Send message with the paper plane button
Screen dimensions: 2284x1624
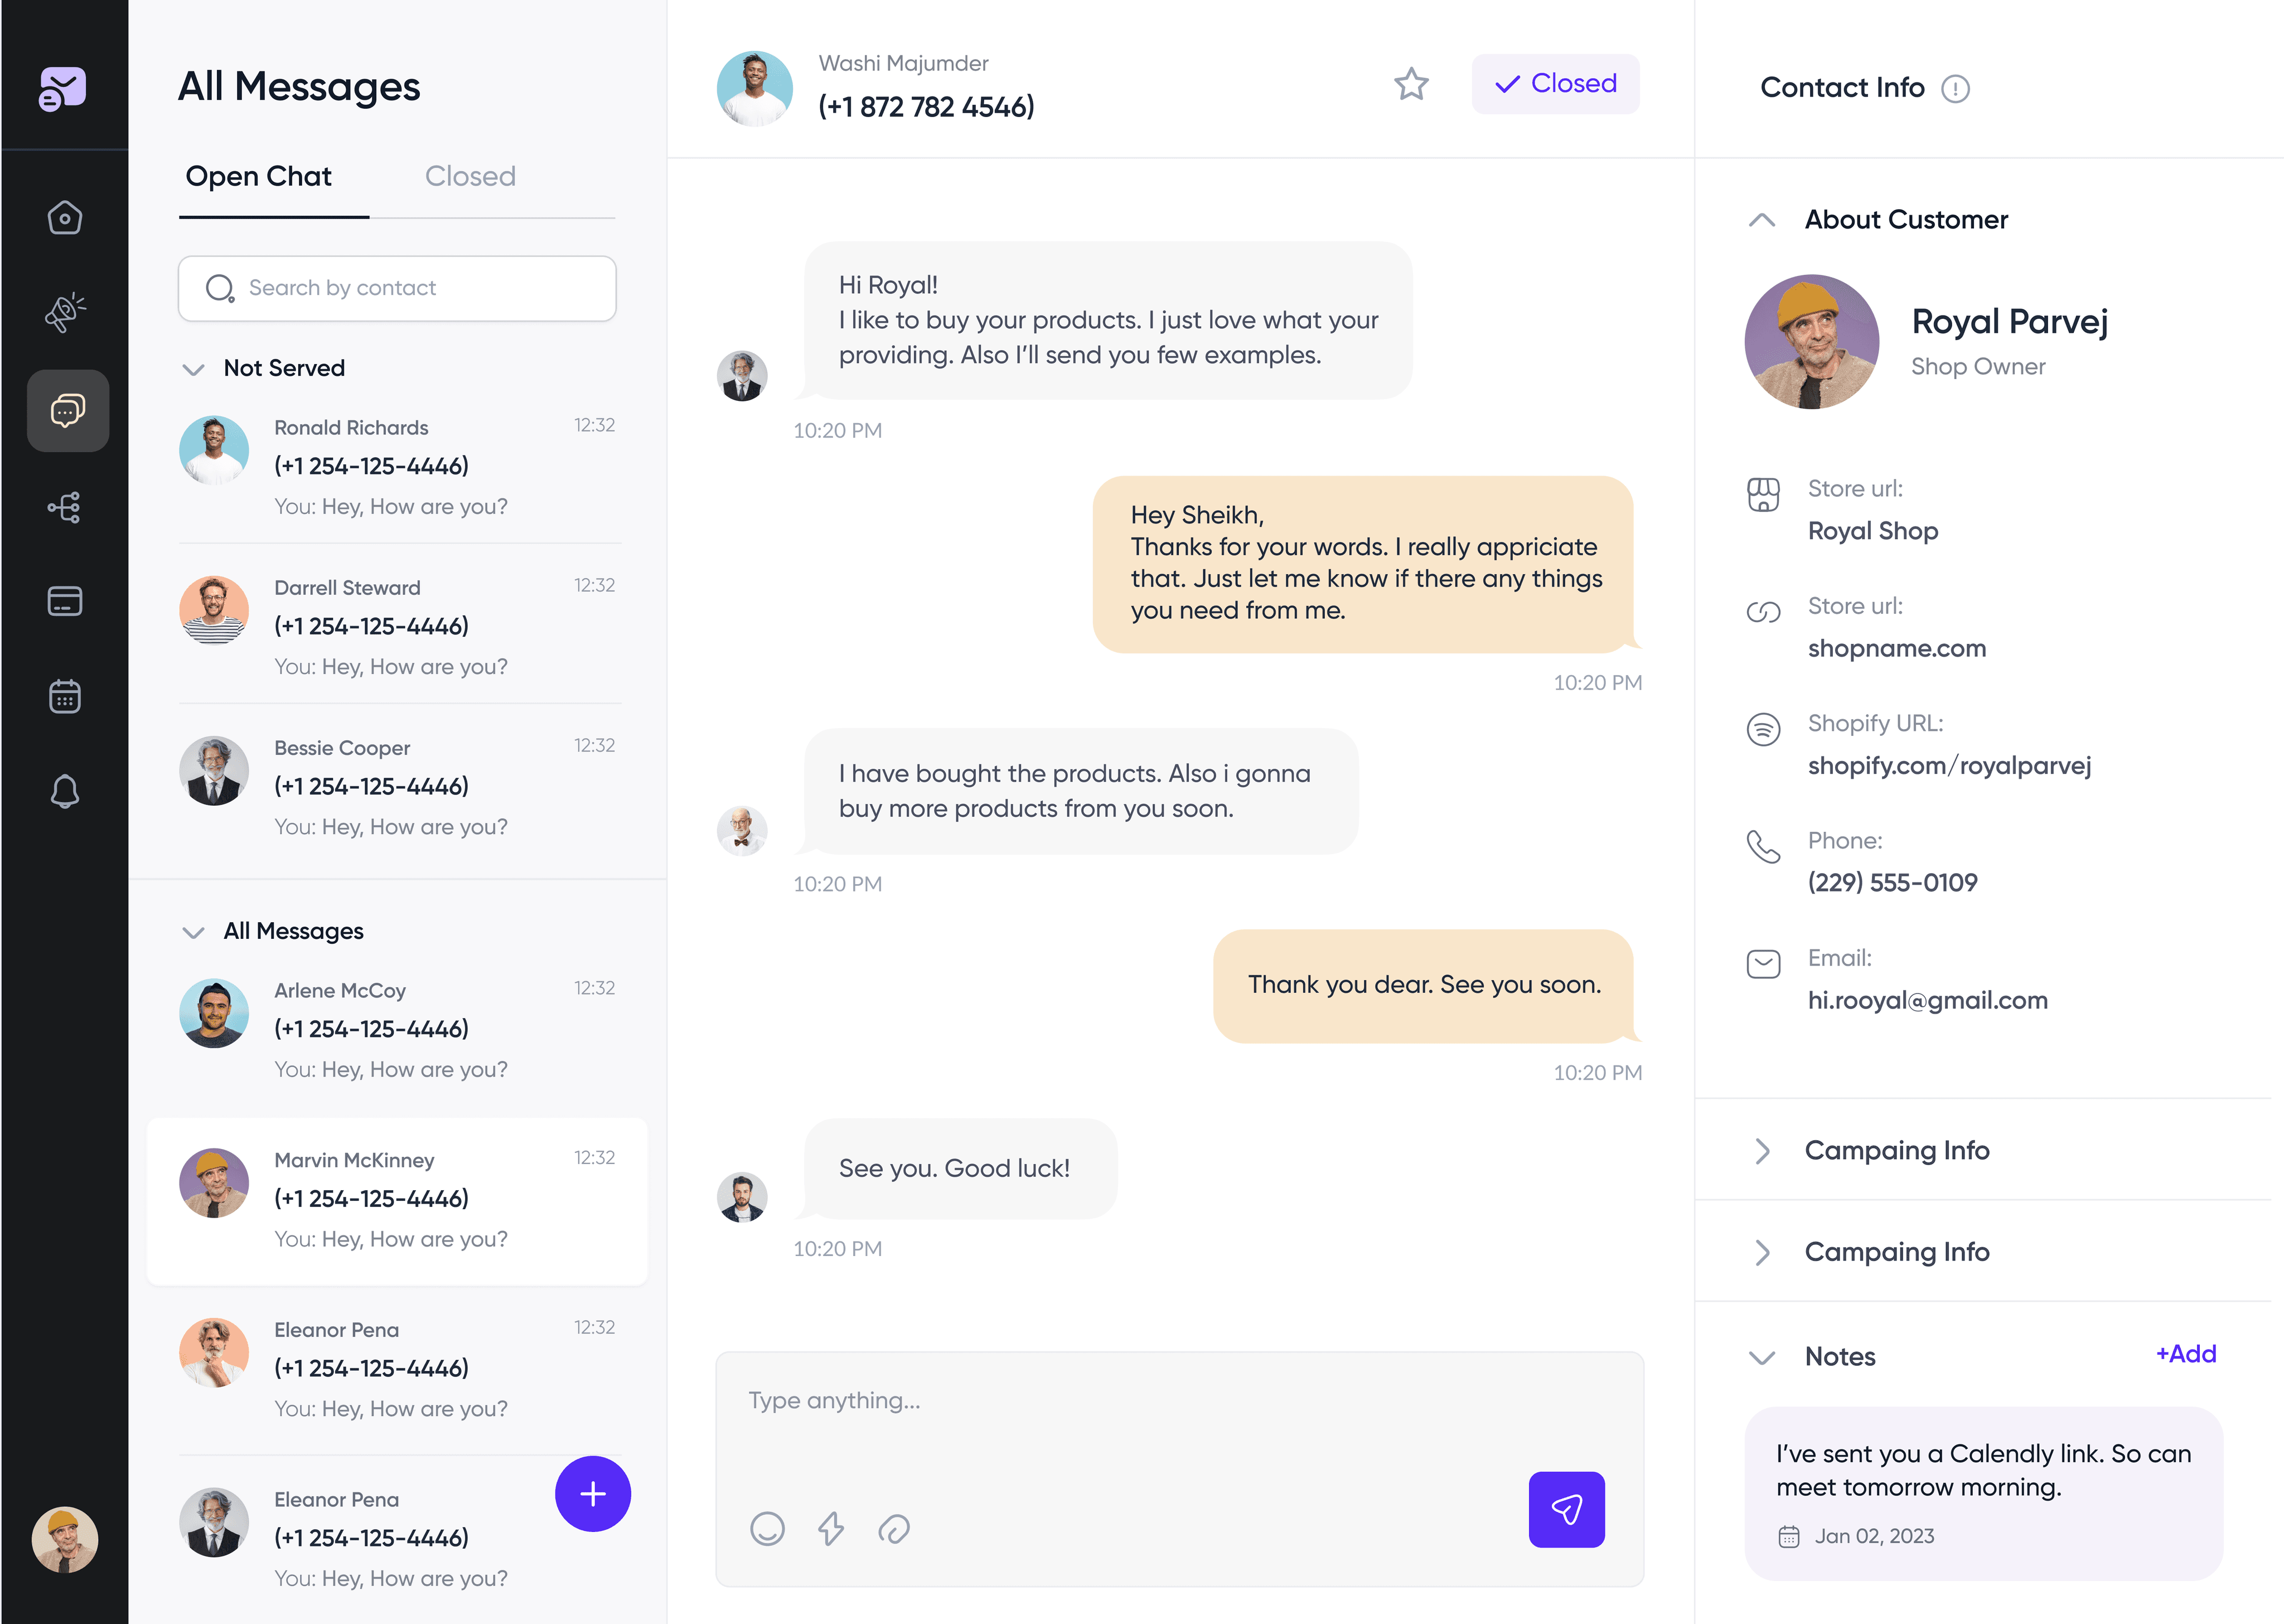[1566, 1509]
